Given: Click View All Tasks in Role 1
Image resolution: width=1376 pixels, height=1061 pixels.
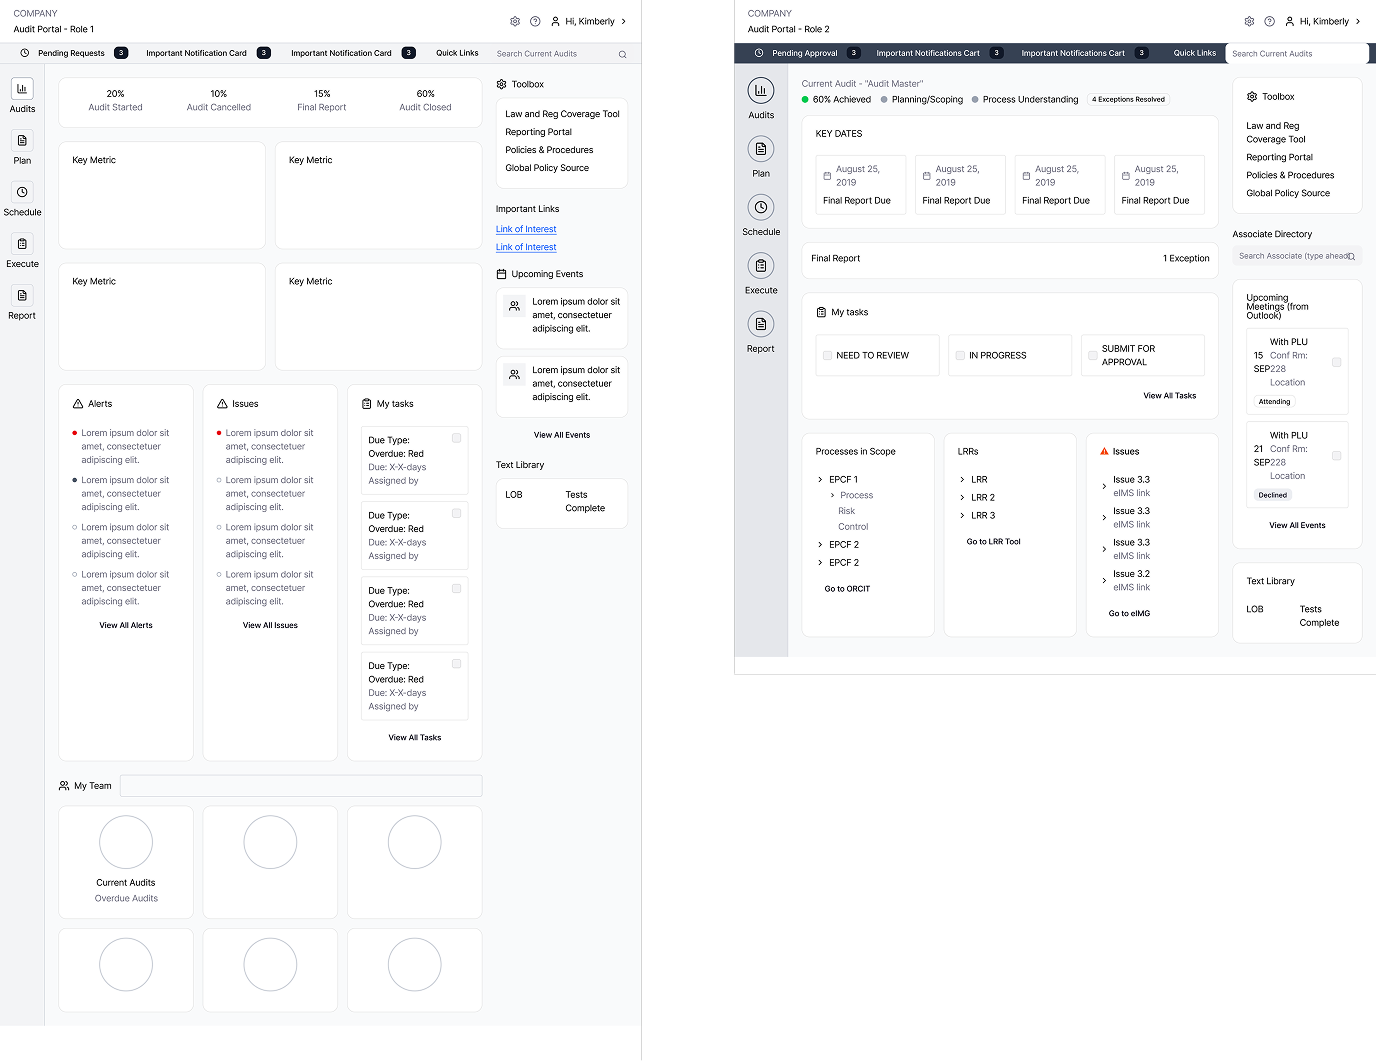Looking at the screenshot, I should 415,738.
